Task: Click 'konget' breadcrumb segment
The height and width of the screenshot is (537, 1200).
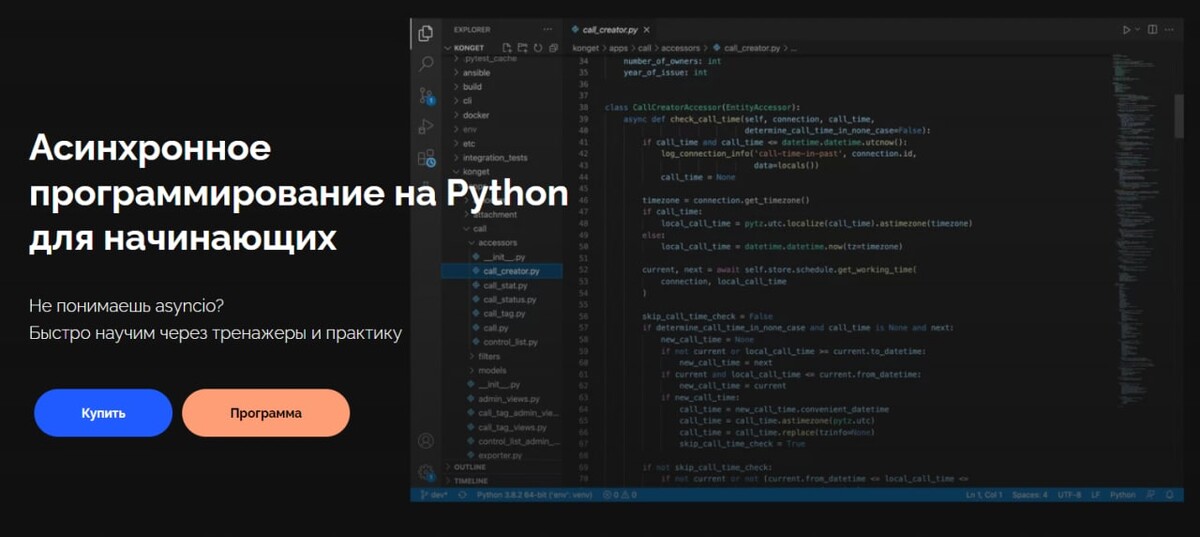Action: [585, 47]
